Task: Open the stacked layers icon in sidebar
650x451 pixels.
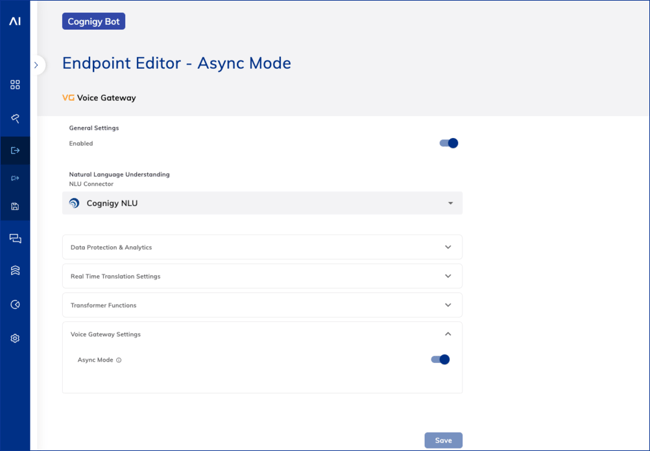Action: 15,270
